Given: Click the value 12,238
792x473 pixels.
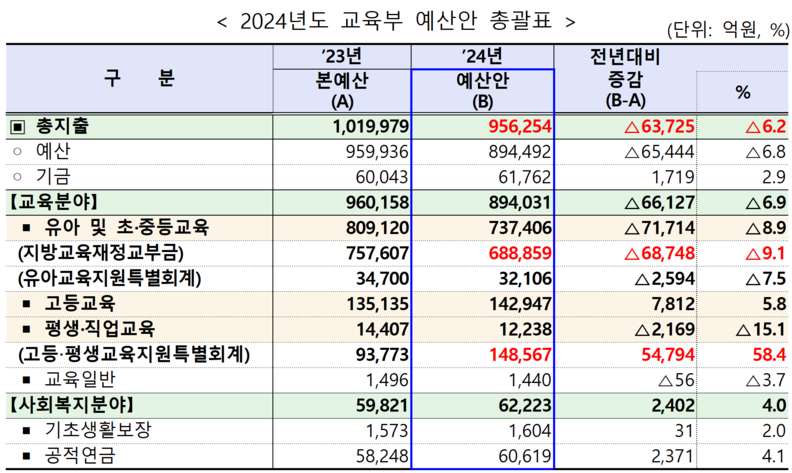Looking at the screenshot, I should pyautogui.click(x=525, y=329).
